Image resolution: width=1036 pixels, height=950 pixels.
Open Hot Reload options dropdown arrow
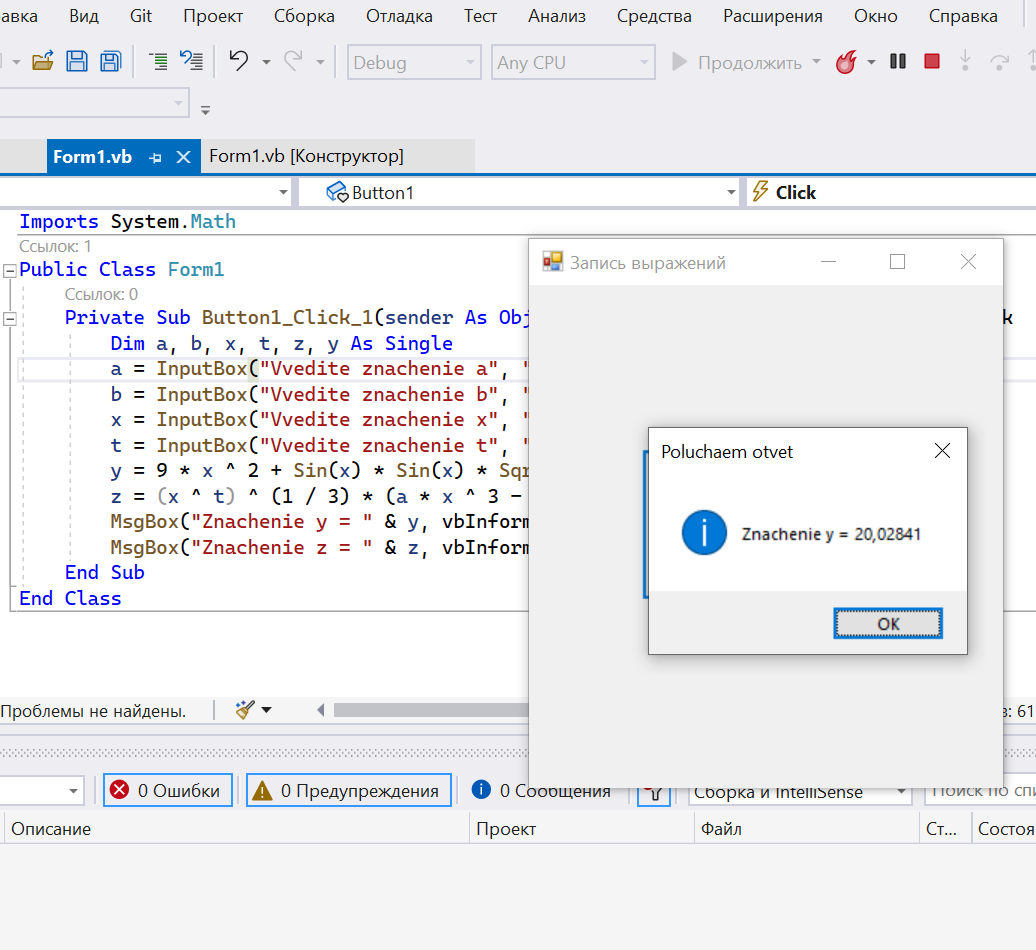pyautogui.click(x=871, y=62)
